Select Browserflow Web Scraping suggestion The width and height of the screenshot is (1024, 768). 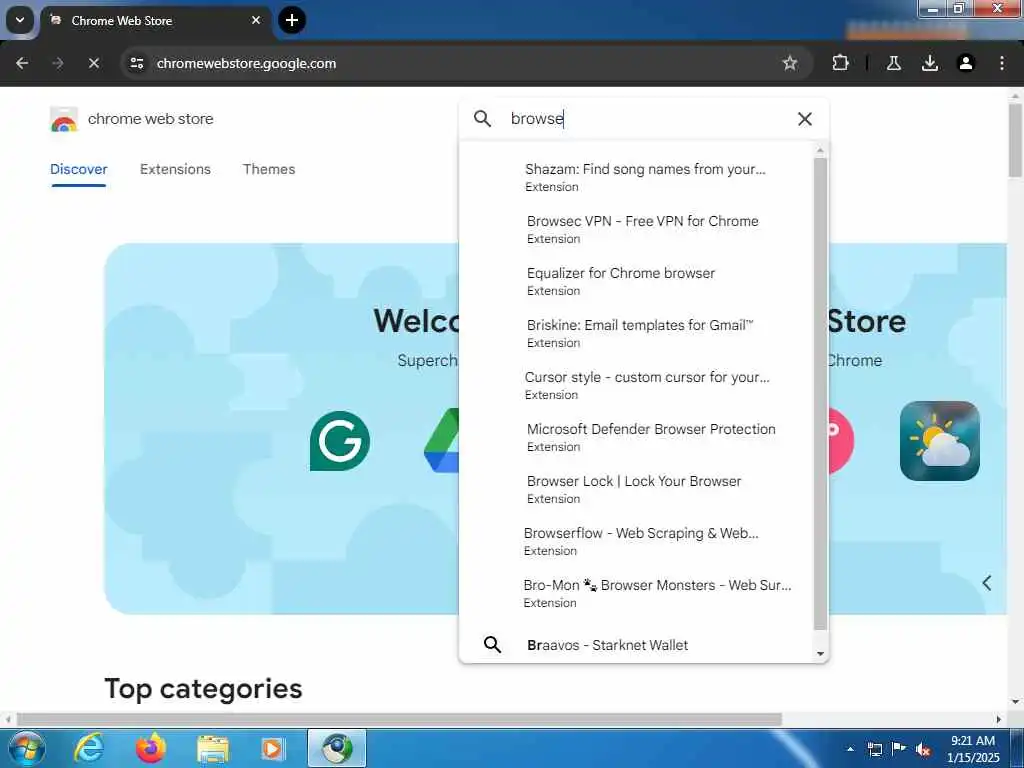point(637,541)
